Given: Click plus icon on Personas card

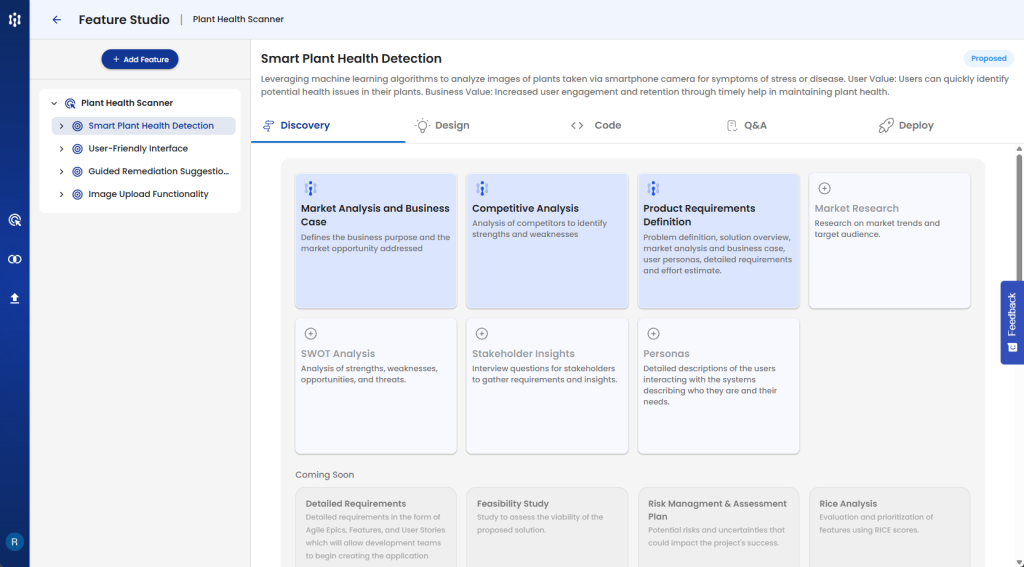Looking at the screenshot, I should 653,333.
